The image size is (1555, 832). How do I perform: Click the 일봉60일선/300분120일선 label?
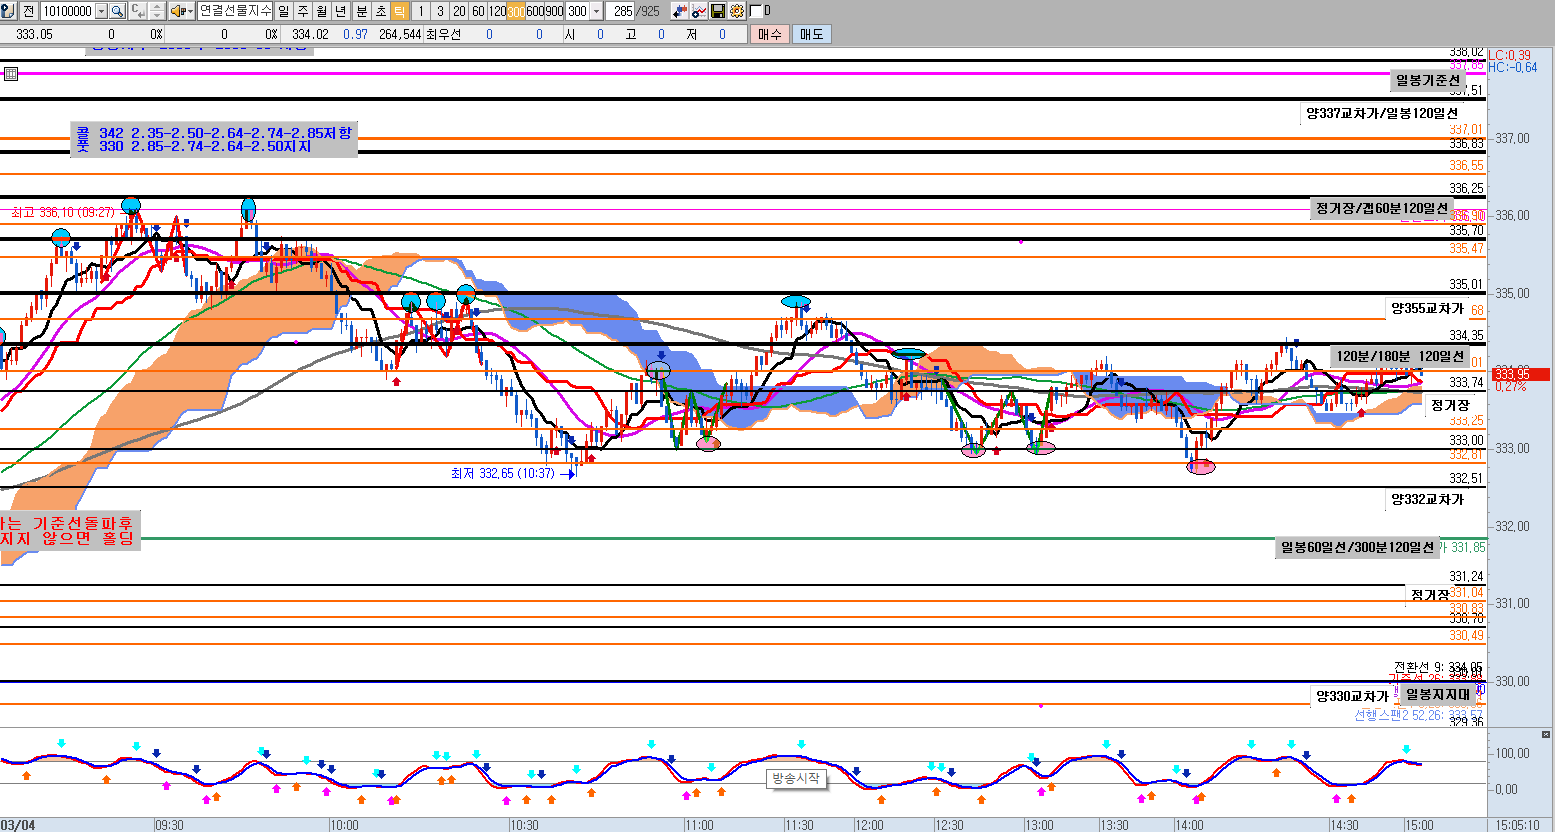1358,547
